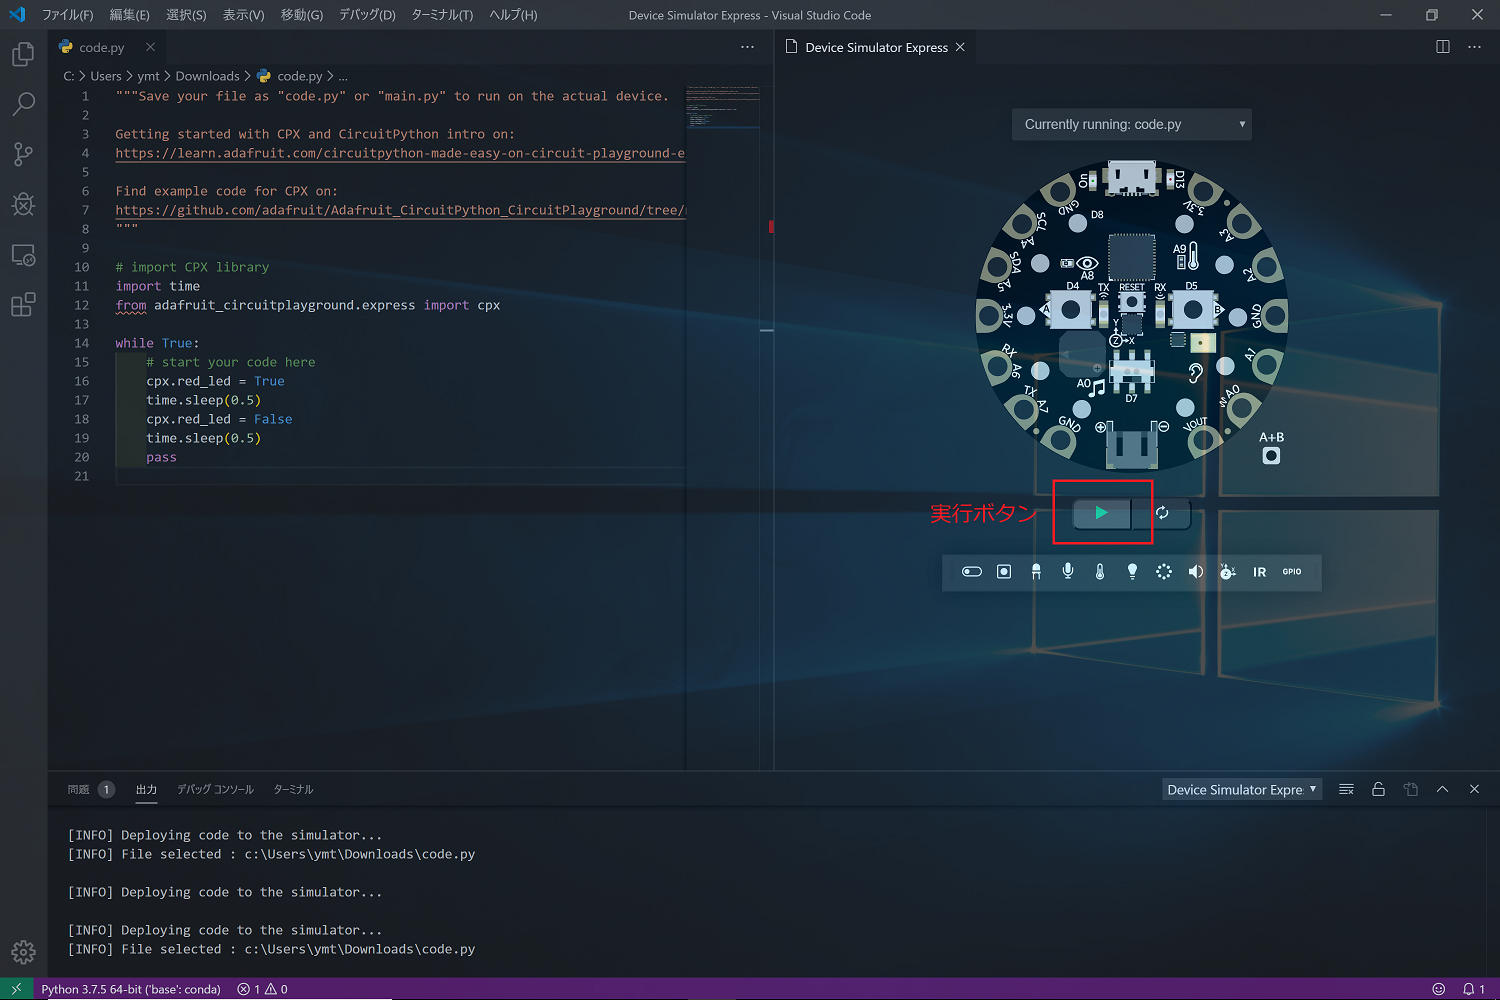Select the light sensor bulb tool
This screenshot has width=1500, height=1000.
coord(1132,572)
